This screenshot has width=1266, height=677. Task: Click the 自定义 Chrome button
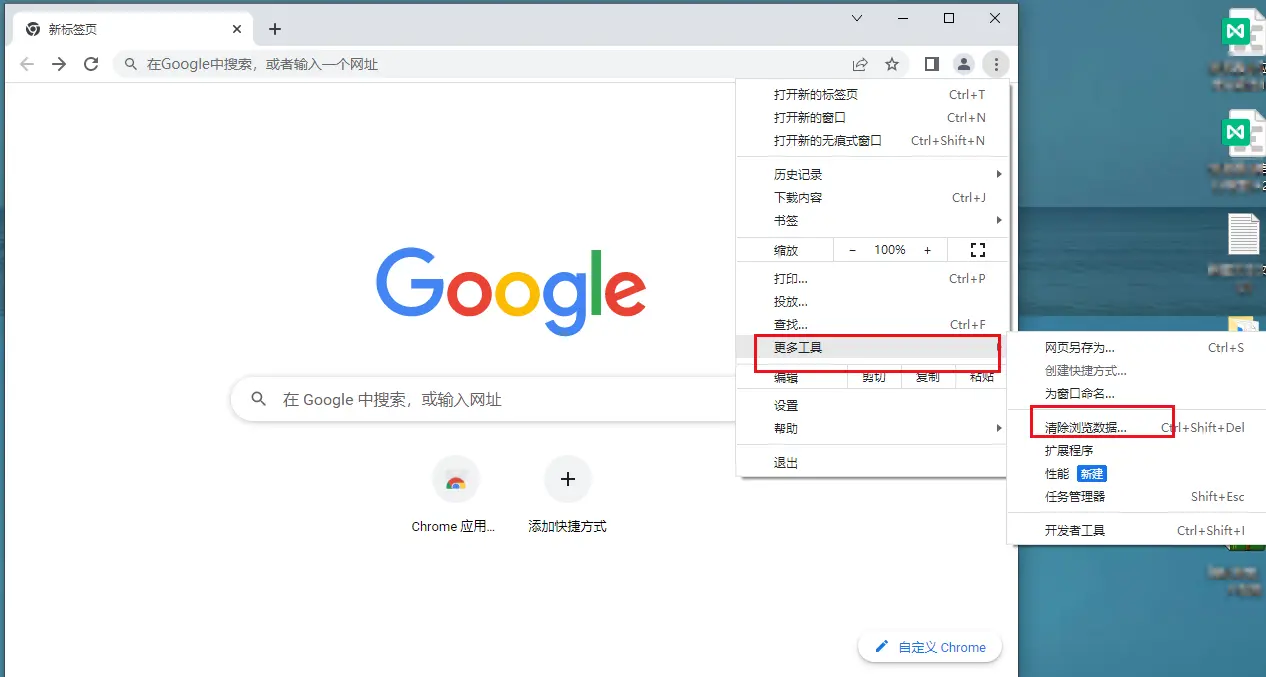point(930,646)
